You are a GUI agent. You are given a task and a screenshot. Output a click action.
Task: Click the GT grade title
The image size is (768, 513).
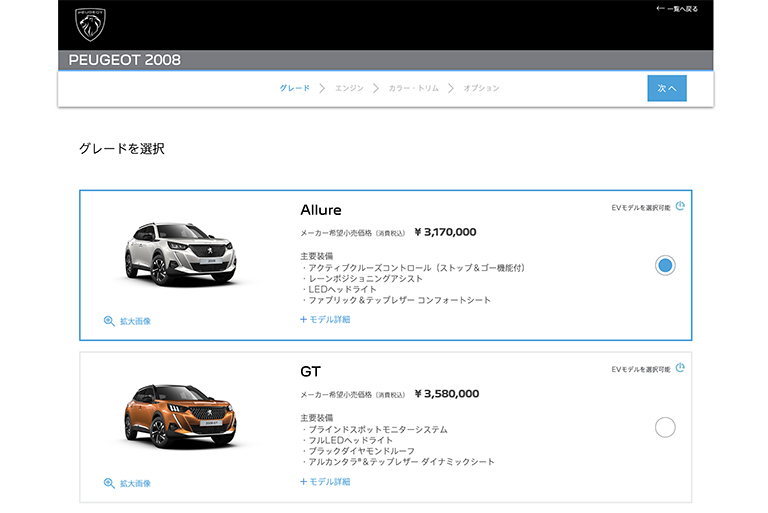coord(311,372)
